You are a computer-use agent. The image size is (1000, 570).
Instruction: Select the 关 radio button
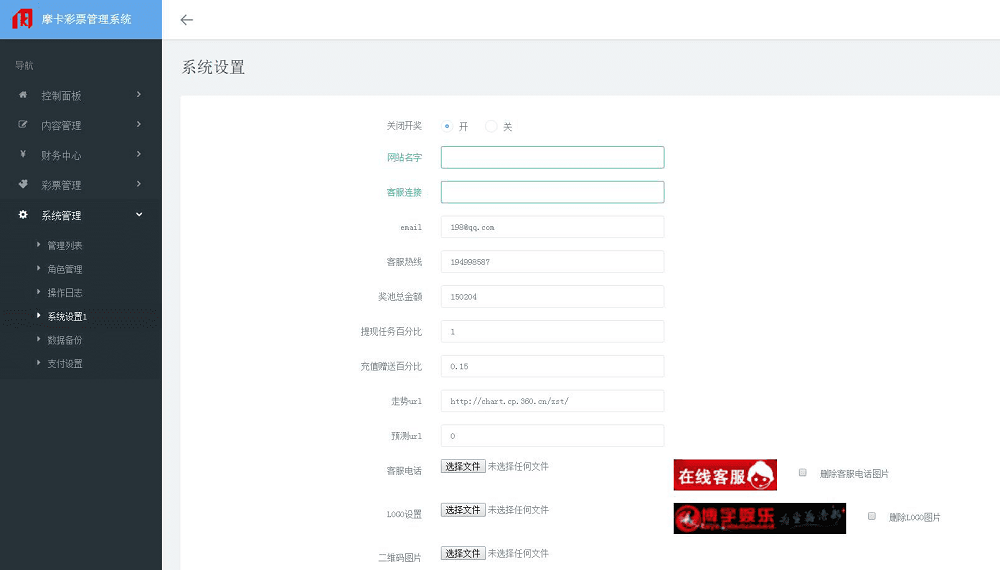pyautogui.click(x=491, y=126)
